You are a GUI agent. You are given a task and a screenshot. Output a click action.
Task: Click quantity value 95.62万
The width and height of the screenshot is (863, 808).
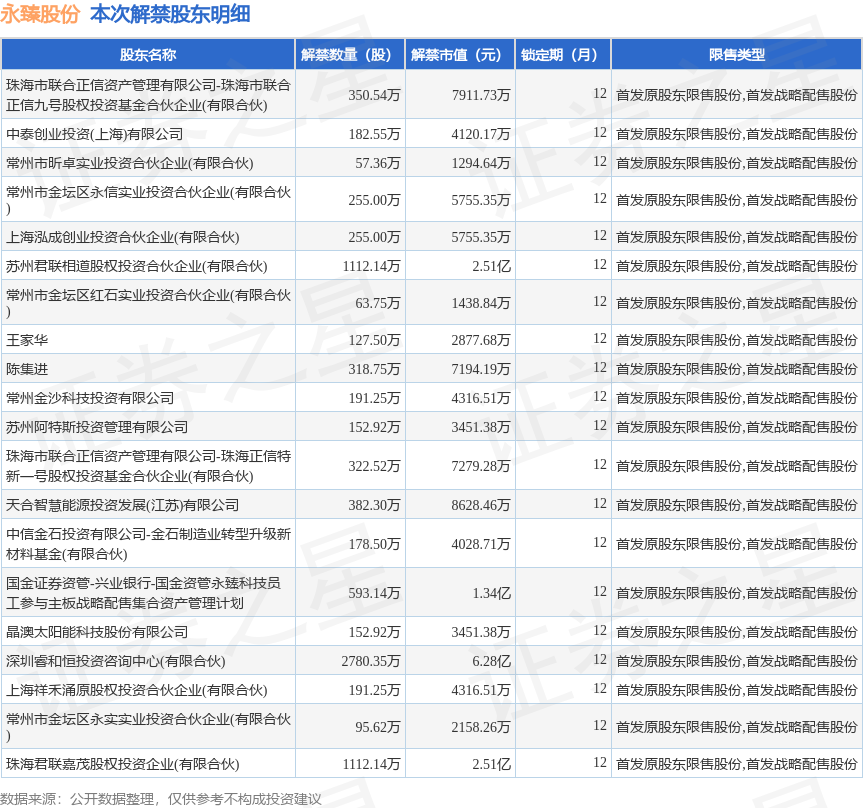tap(378, 728)
